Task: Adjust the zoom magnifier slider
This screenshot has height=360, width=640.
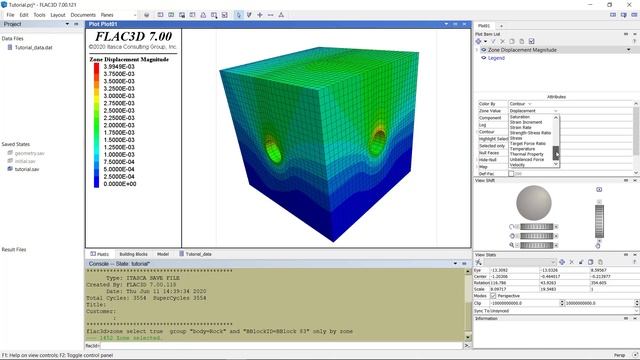Action: tap(536, 245)
